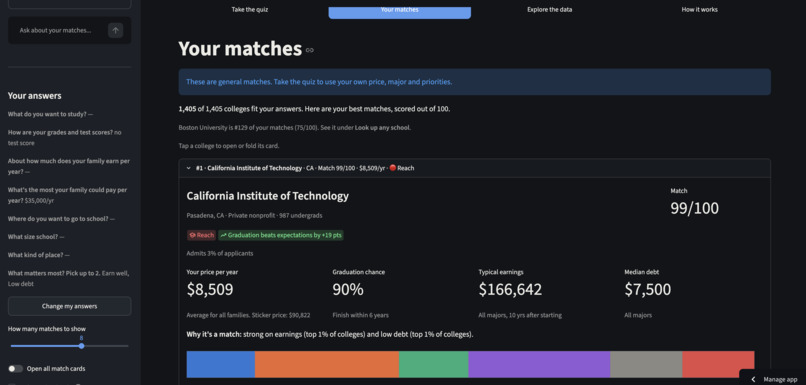Viewport: 806px width, 385px height.
Task: Click the California Institute of Technology card title
Action: point(267,196)
